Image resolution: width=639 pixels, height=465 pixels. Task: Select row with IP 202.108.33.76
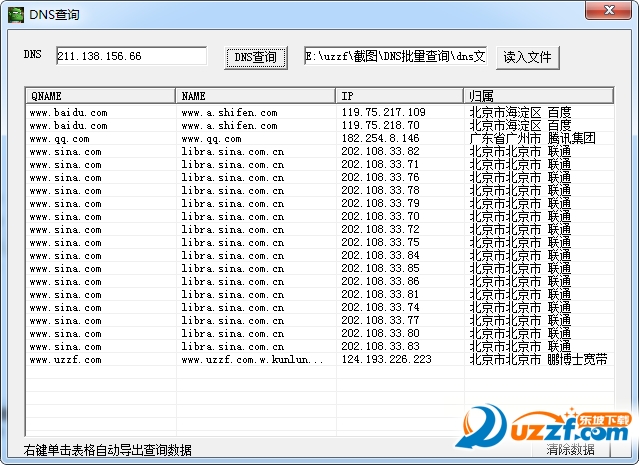pyautogui.click(x=320, y=177)
